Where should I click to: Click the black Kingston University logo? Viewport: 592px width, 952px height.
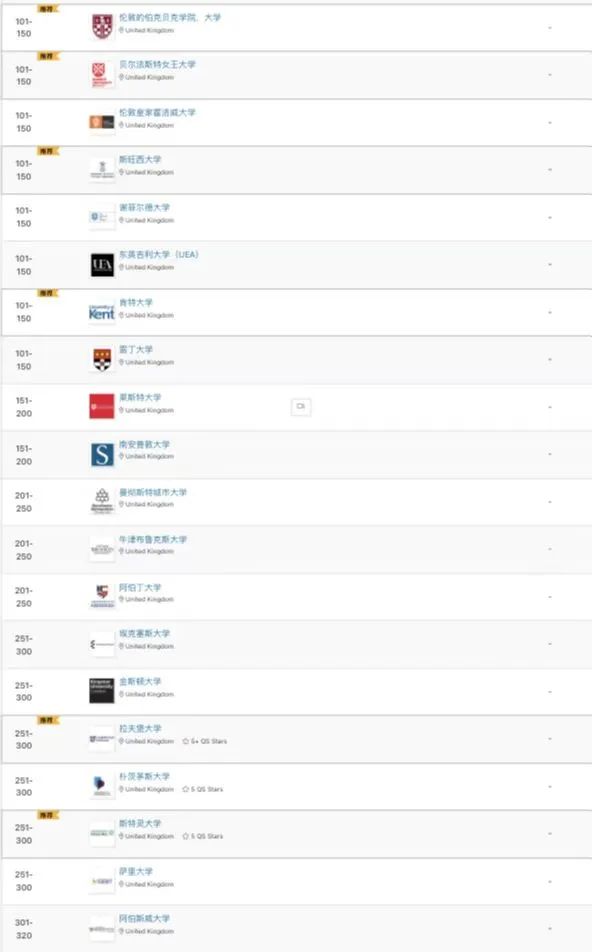(102, 691)
